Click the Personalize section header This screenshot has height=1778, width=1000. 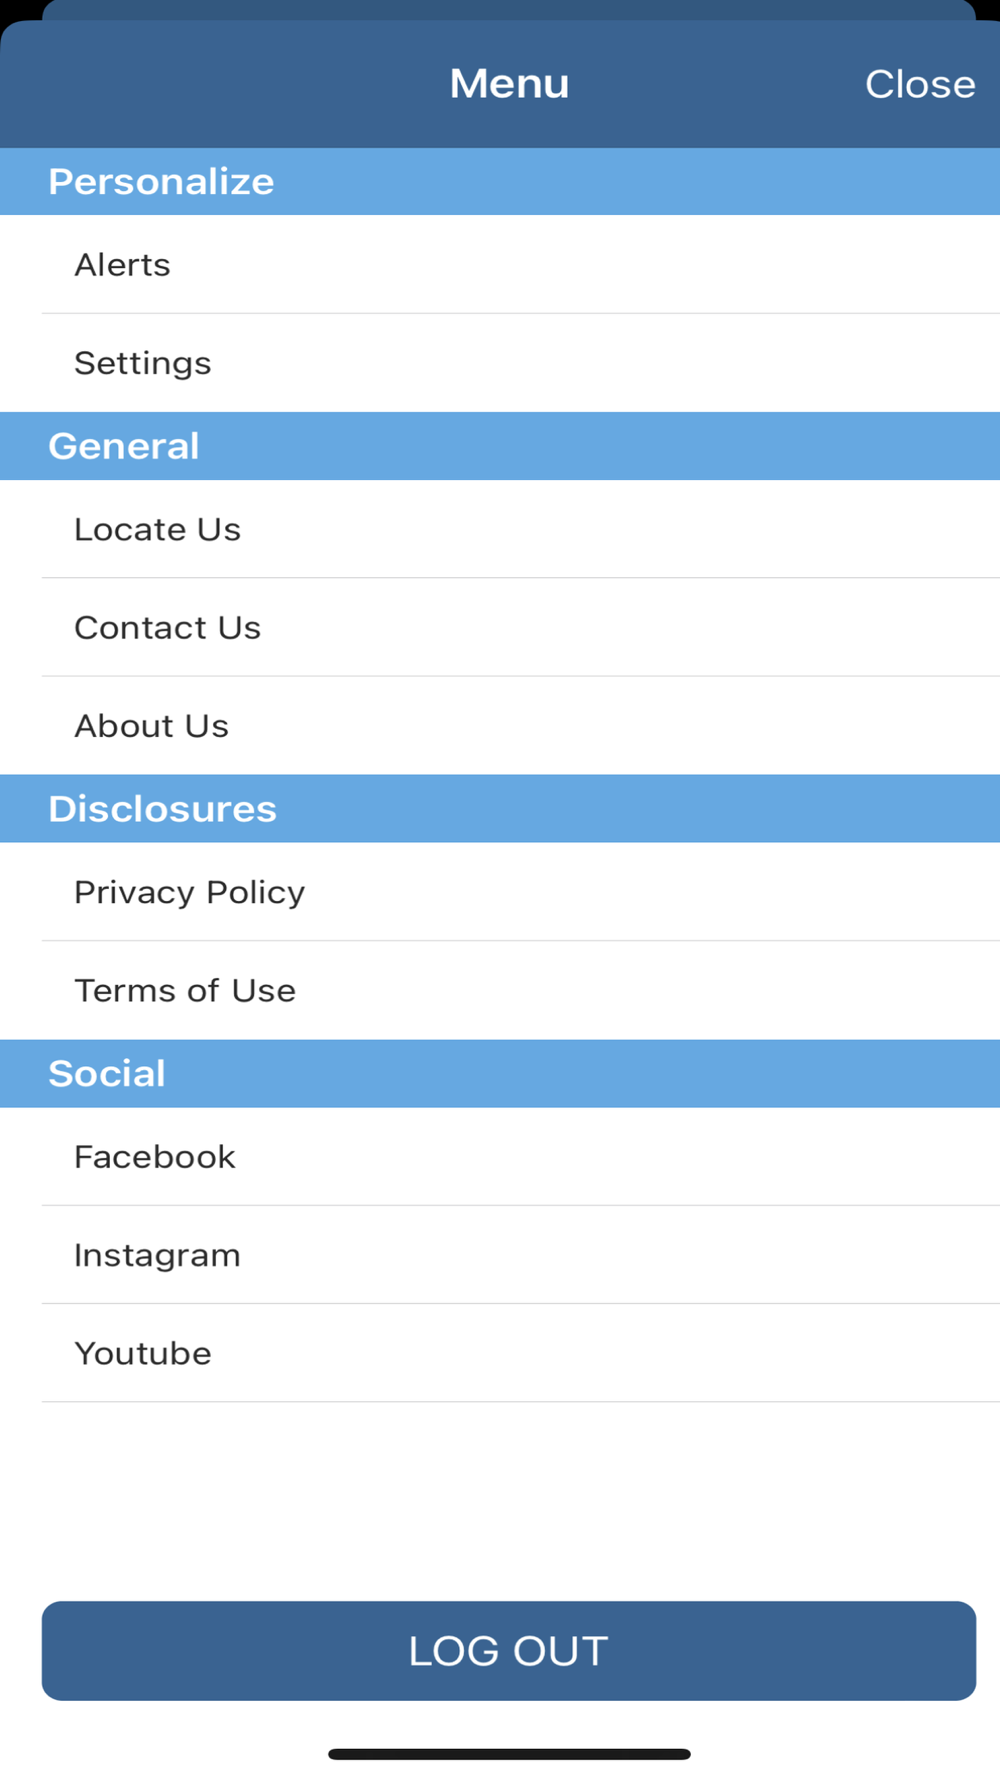[500, 181]
